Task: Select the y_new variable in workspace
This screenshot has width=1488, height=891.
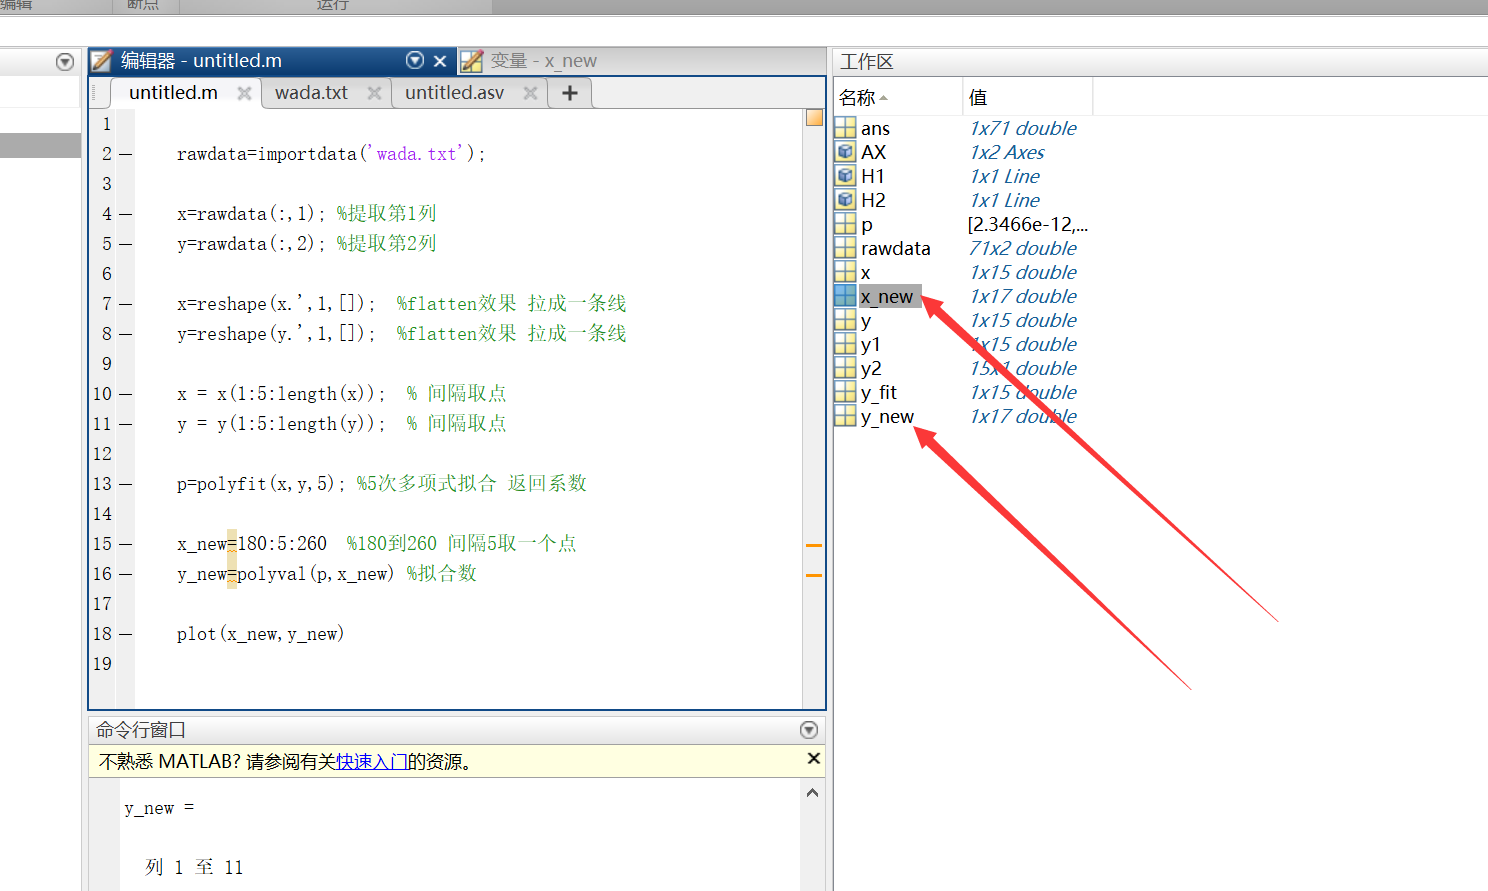Action: (x=887, y=416)
